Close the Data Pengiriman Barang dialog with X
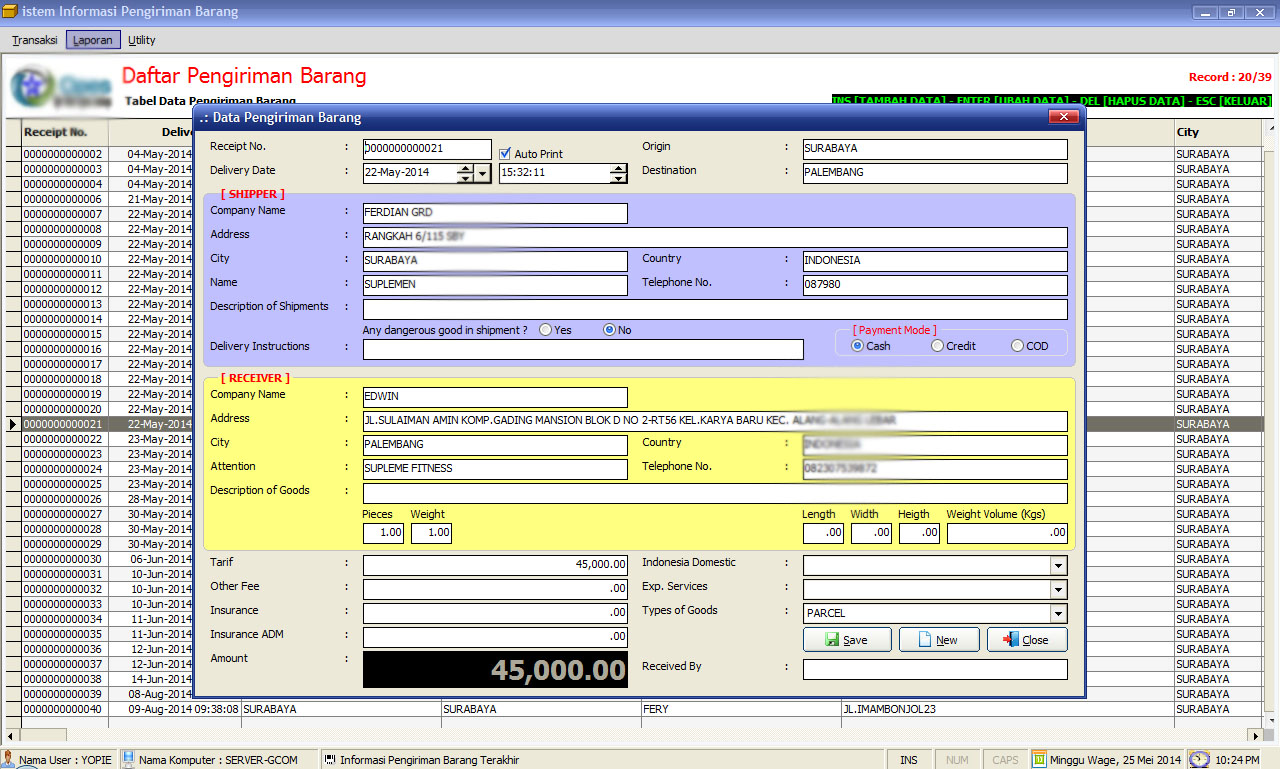Image resolution: width=1280 pixels, height=769 pixels. click(x=1062, y=117)
